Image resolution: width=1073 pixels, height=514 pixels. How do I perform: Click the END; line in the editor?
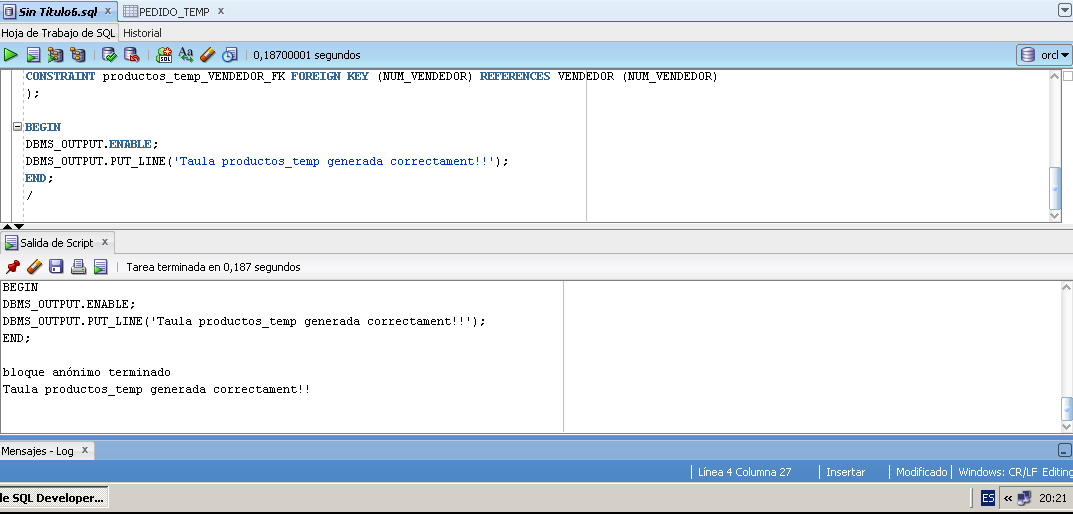pyautogui.click(x=39, y=178)
